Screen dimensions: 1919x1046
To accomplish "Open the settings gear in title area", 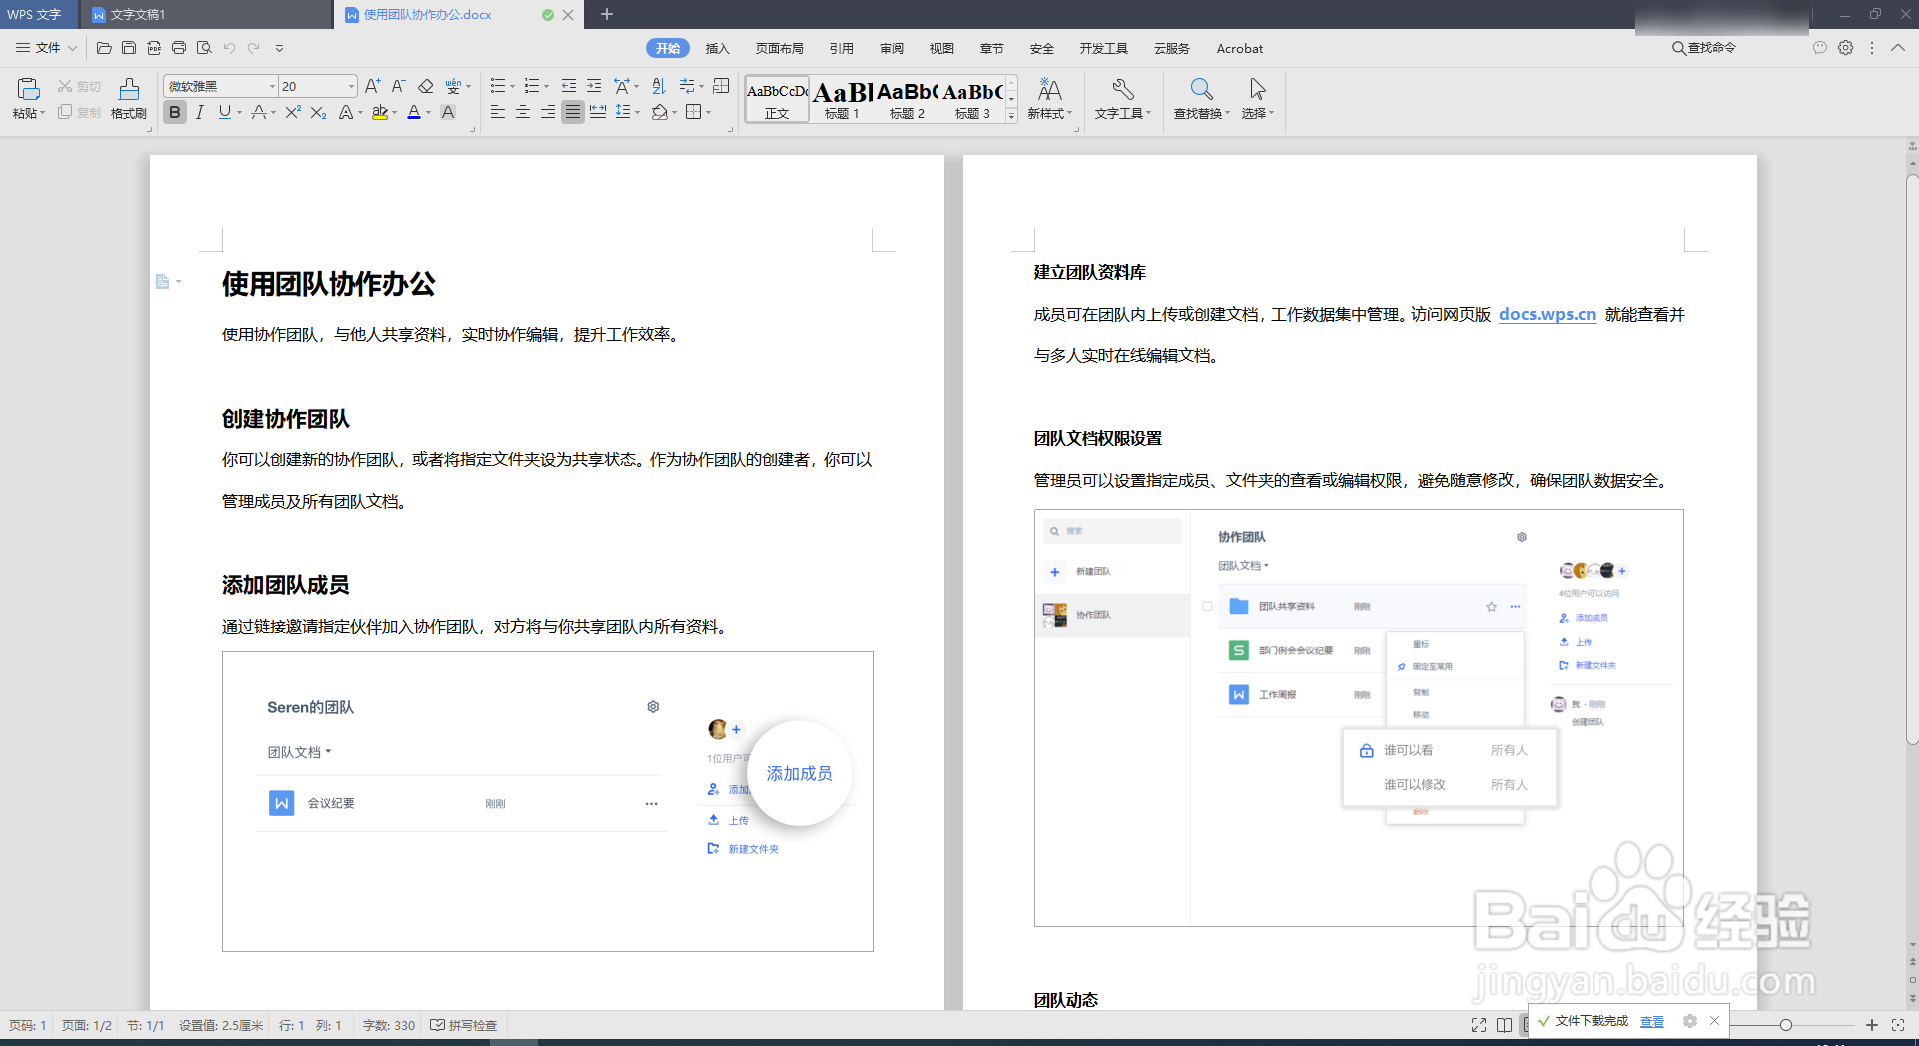I will click(1846, 48).
